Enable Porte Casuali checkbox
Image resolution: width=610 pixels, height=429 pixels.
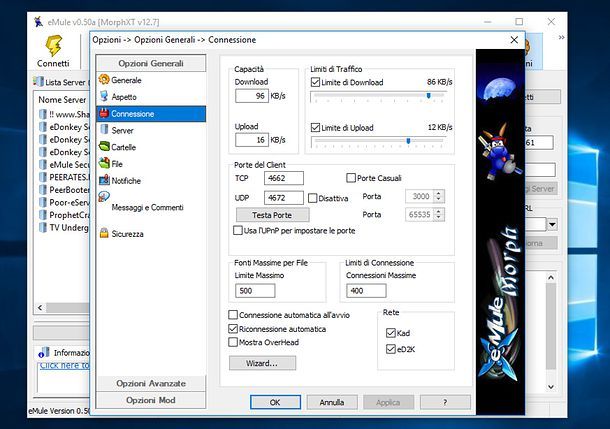pyautogui.click(x=351, y=178)
